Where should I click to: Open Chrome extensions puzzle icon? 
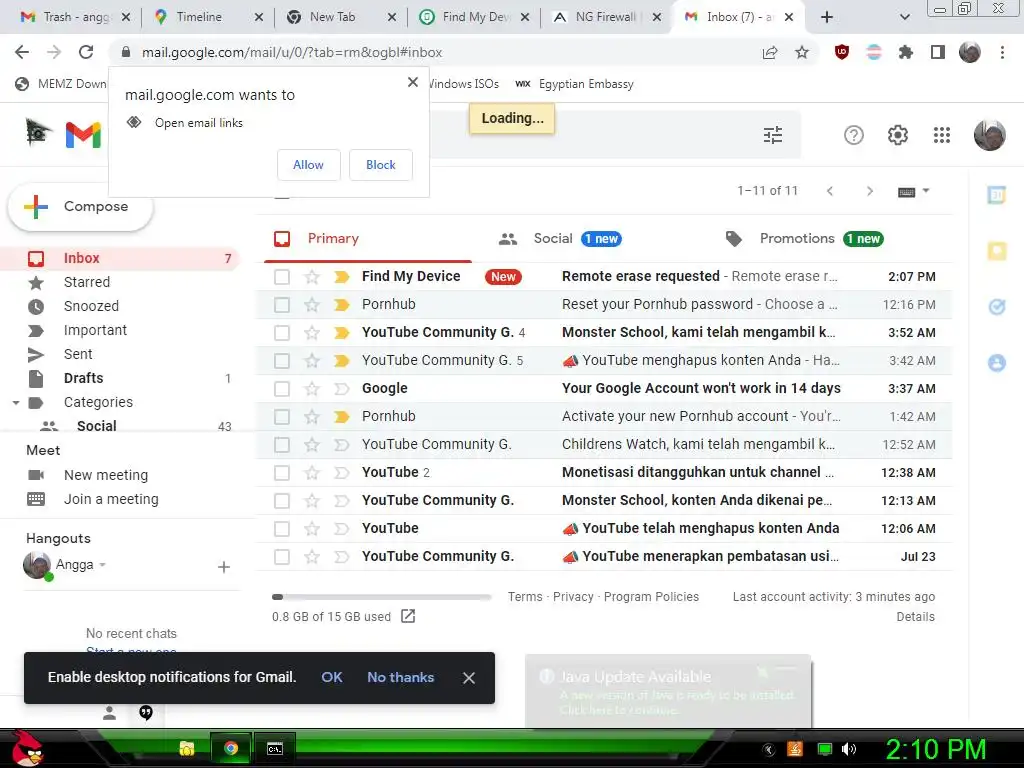point(906,52)
